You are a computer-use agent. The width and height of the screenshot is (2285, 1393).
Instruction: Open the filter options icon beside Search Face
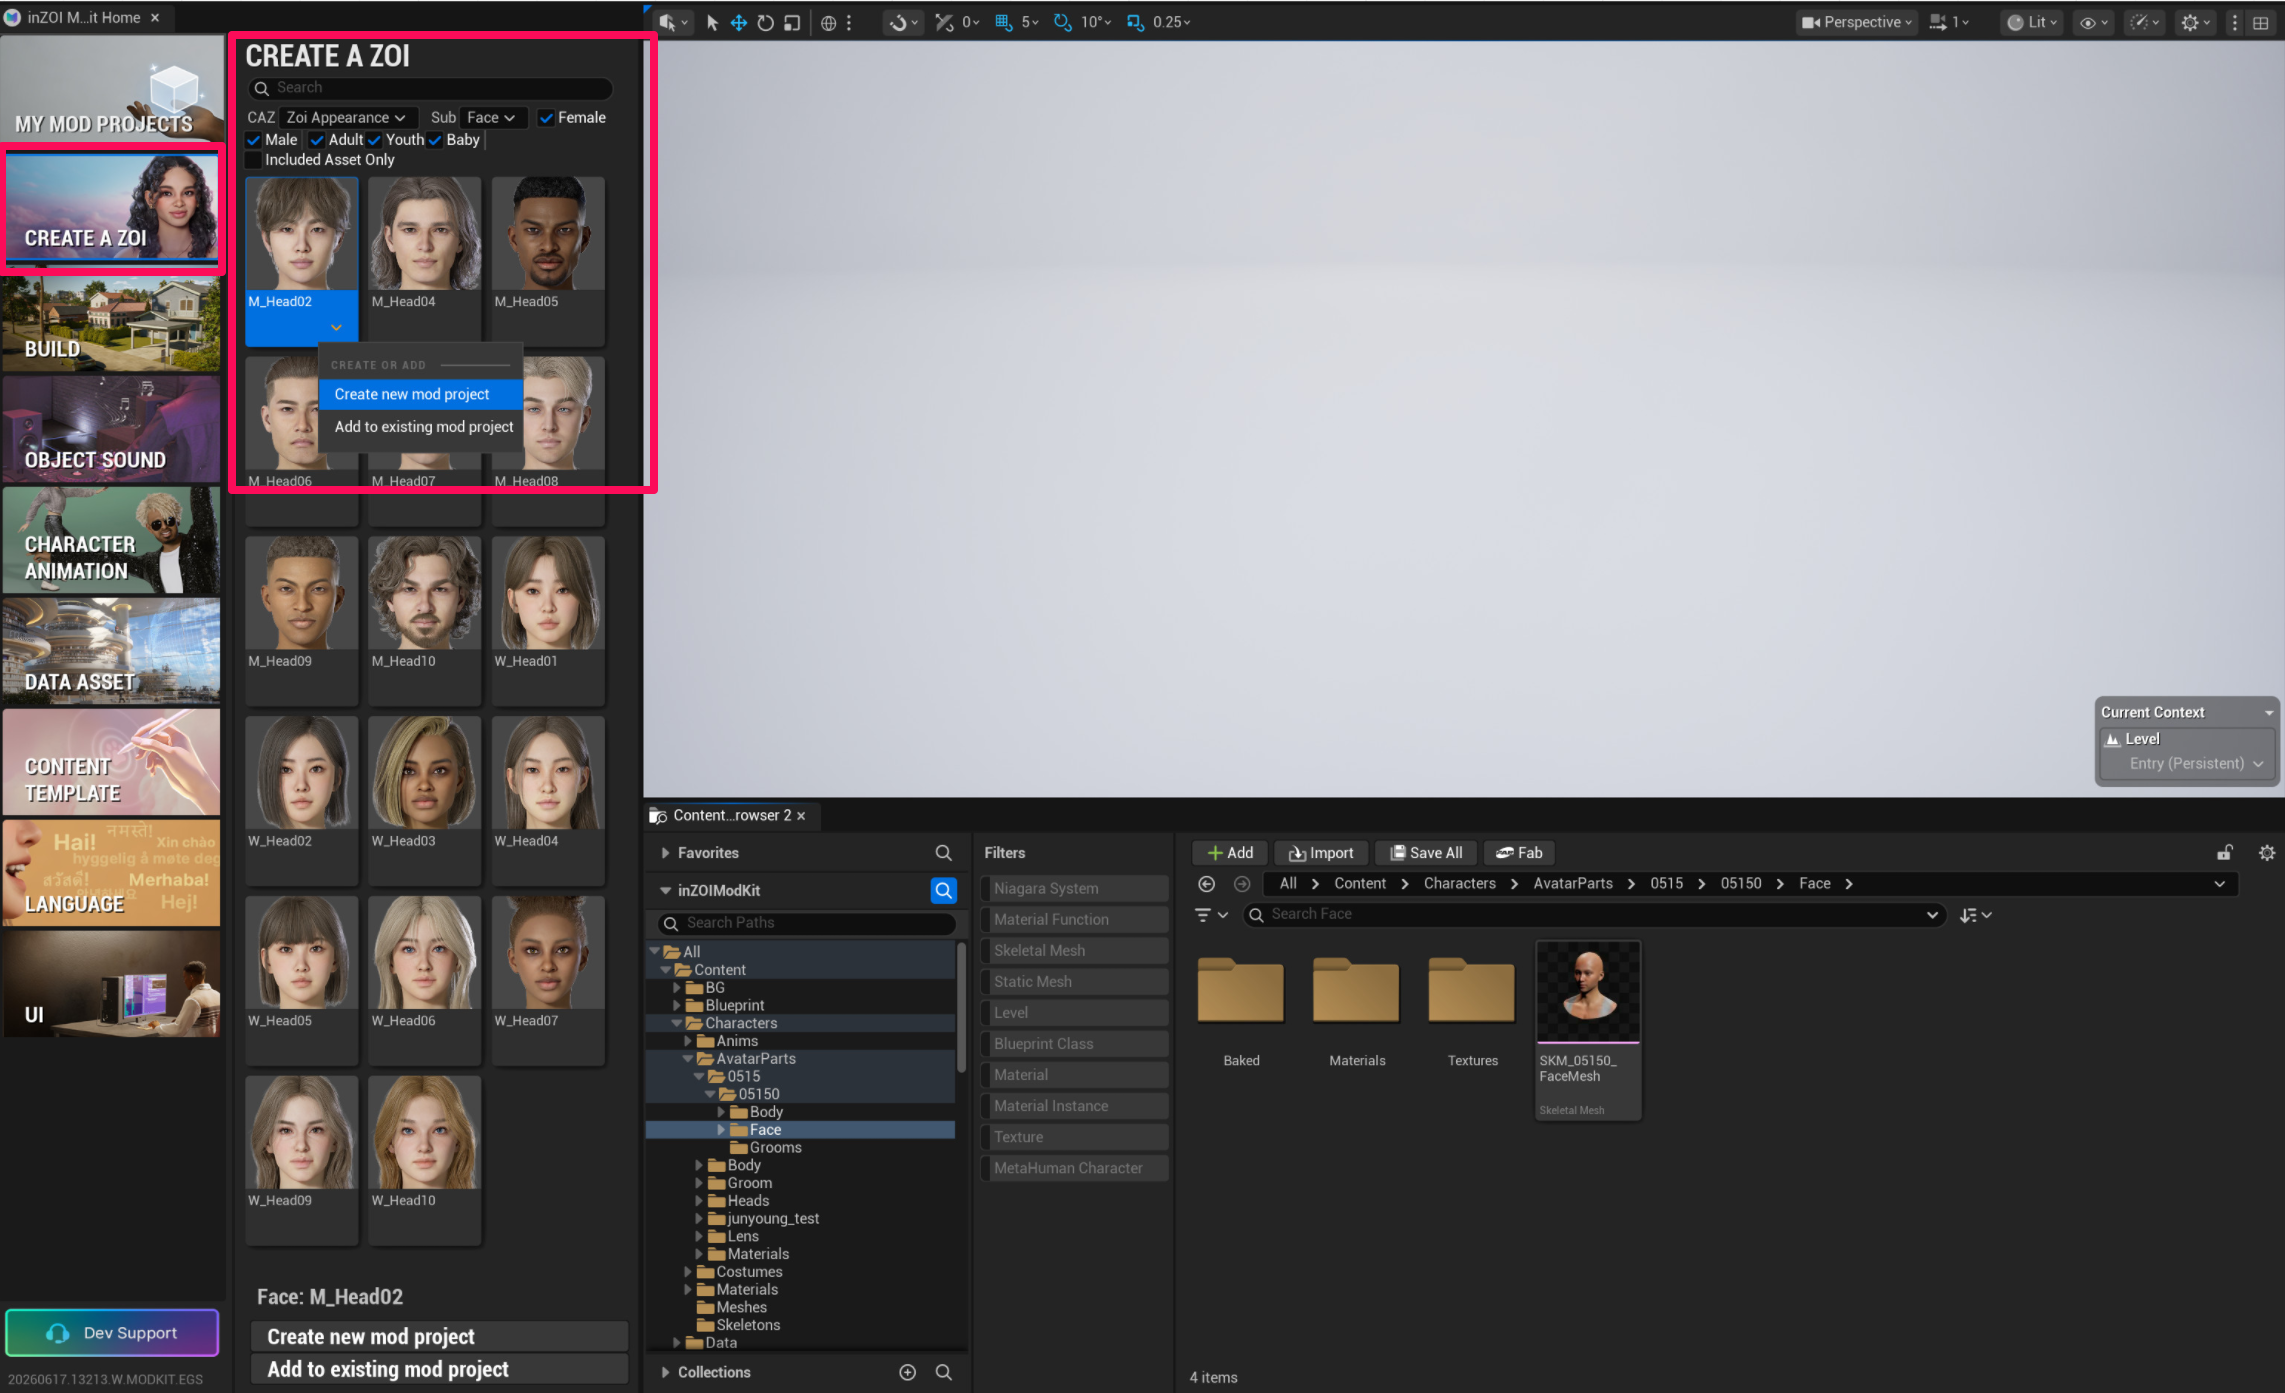(1211, 915)
